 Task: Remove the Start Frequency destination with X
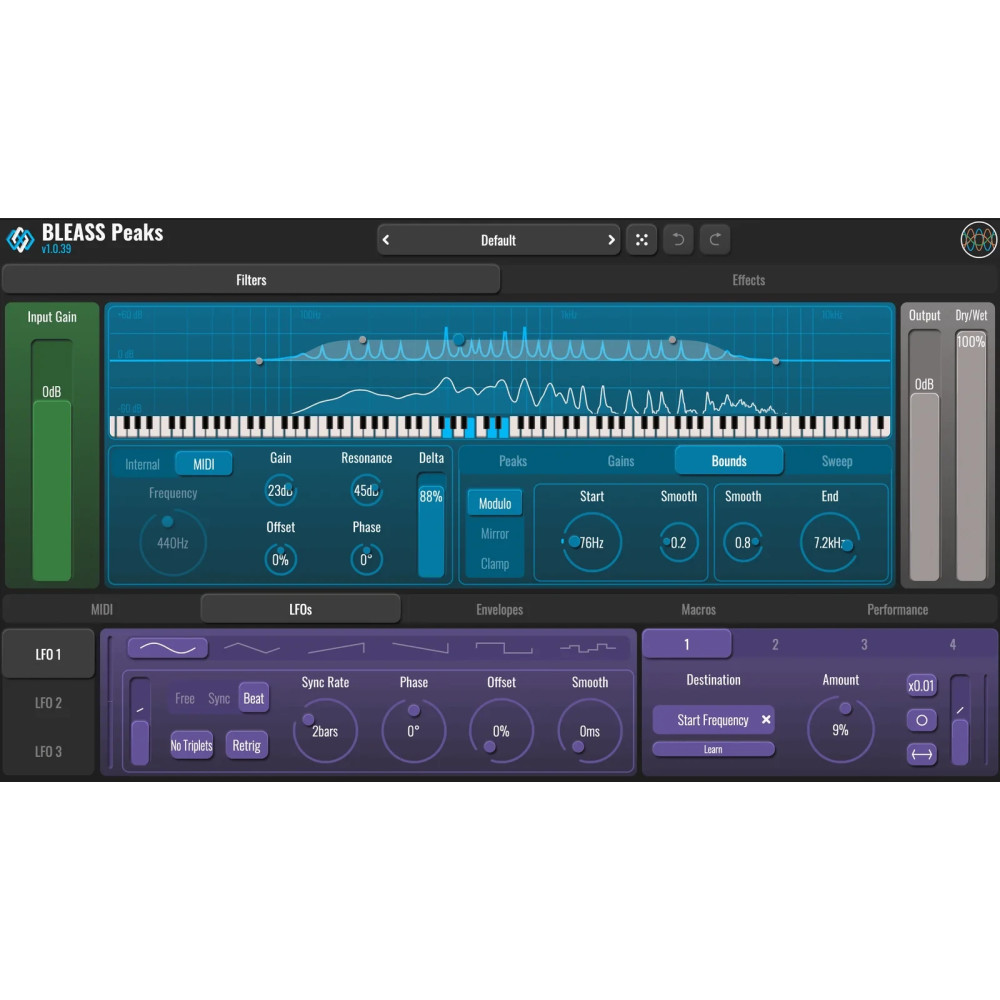pos(766,720)
